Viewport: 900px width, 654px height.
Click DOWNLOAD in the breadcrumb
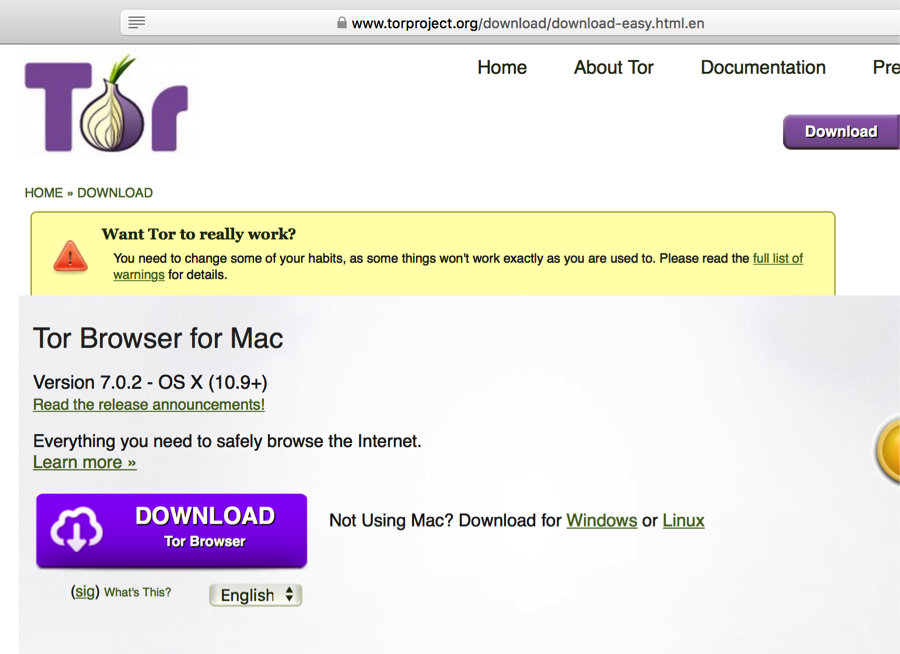tap(115, 193)
